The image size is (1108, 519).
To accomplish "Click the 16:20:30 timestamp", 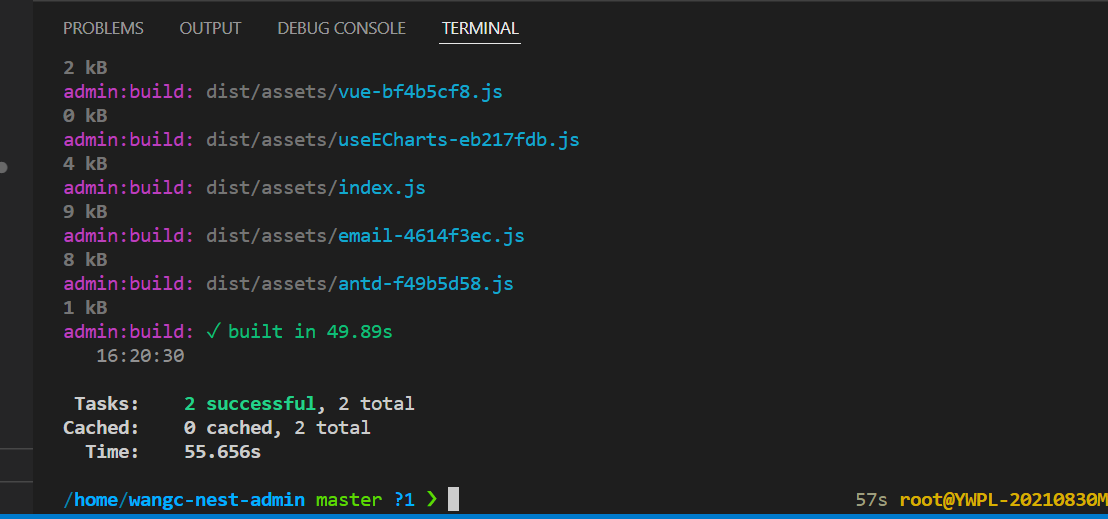I will pyautogui.click(x=140, y=356).
